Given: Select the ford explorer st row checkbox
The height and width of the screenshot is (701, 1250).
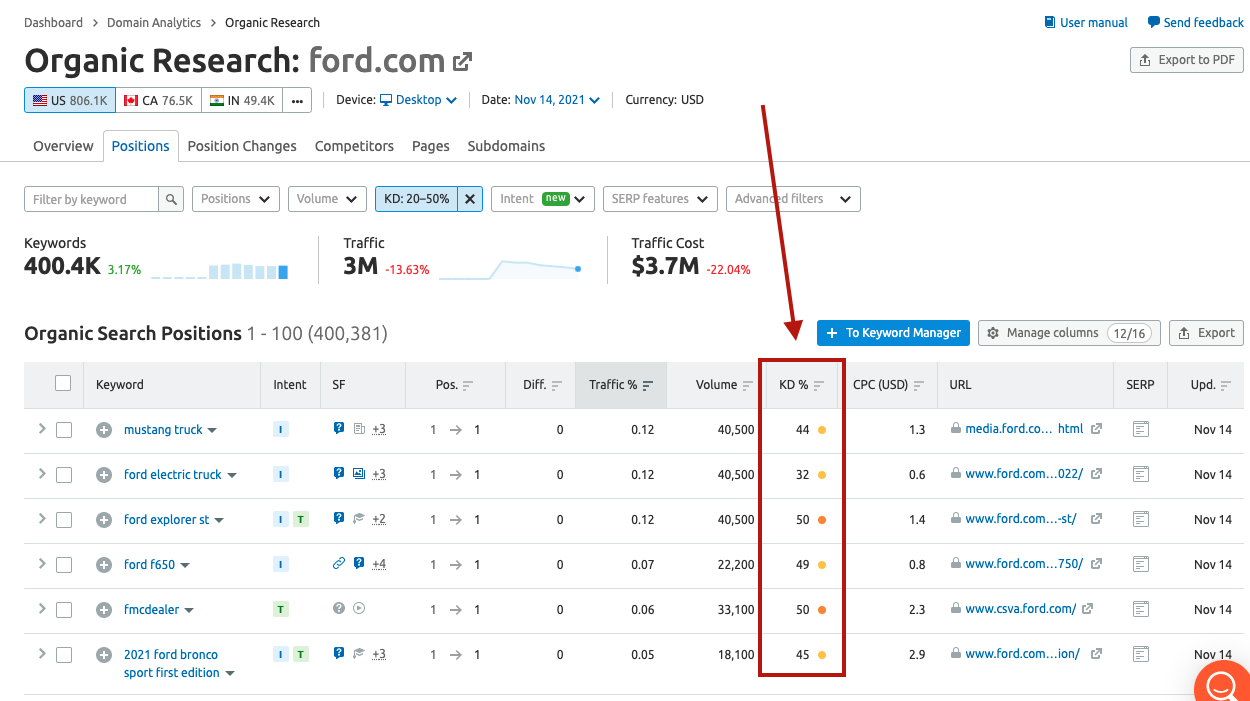Looking at the screenshot, I should 64,520.
